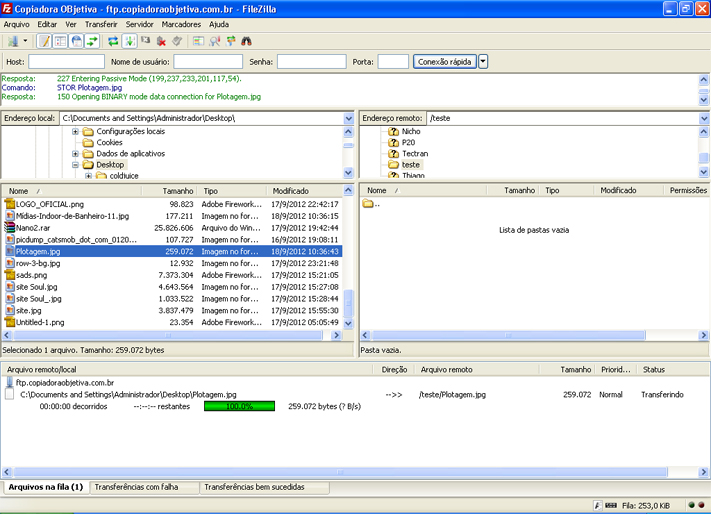This screenshot has width=711, height=514.
Task: Collapse the Desktop folder tree node
Action: coord(76,165)
